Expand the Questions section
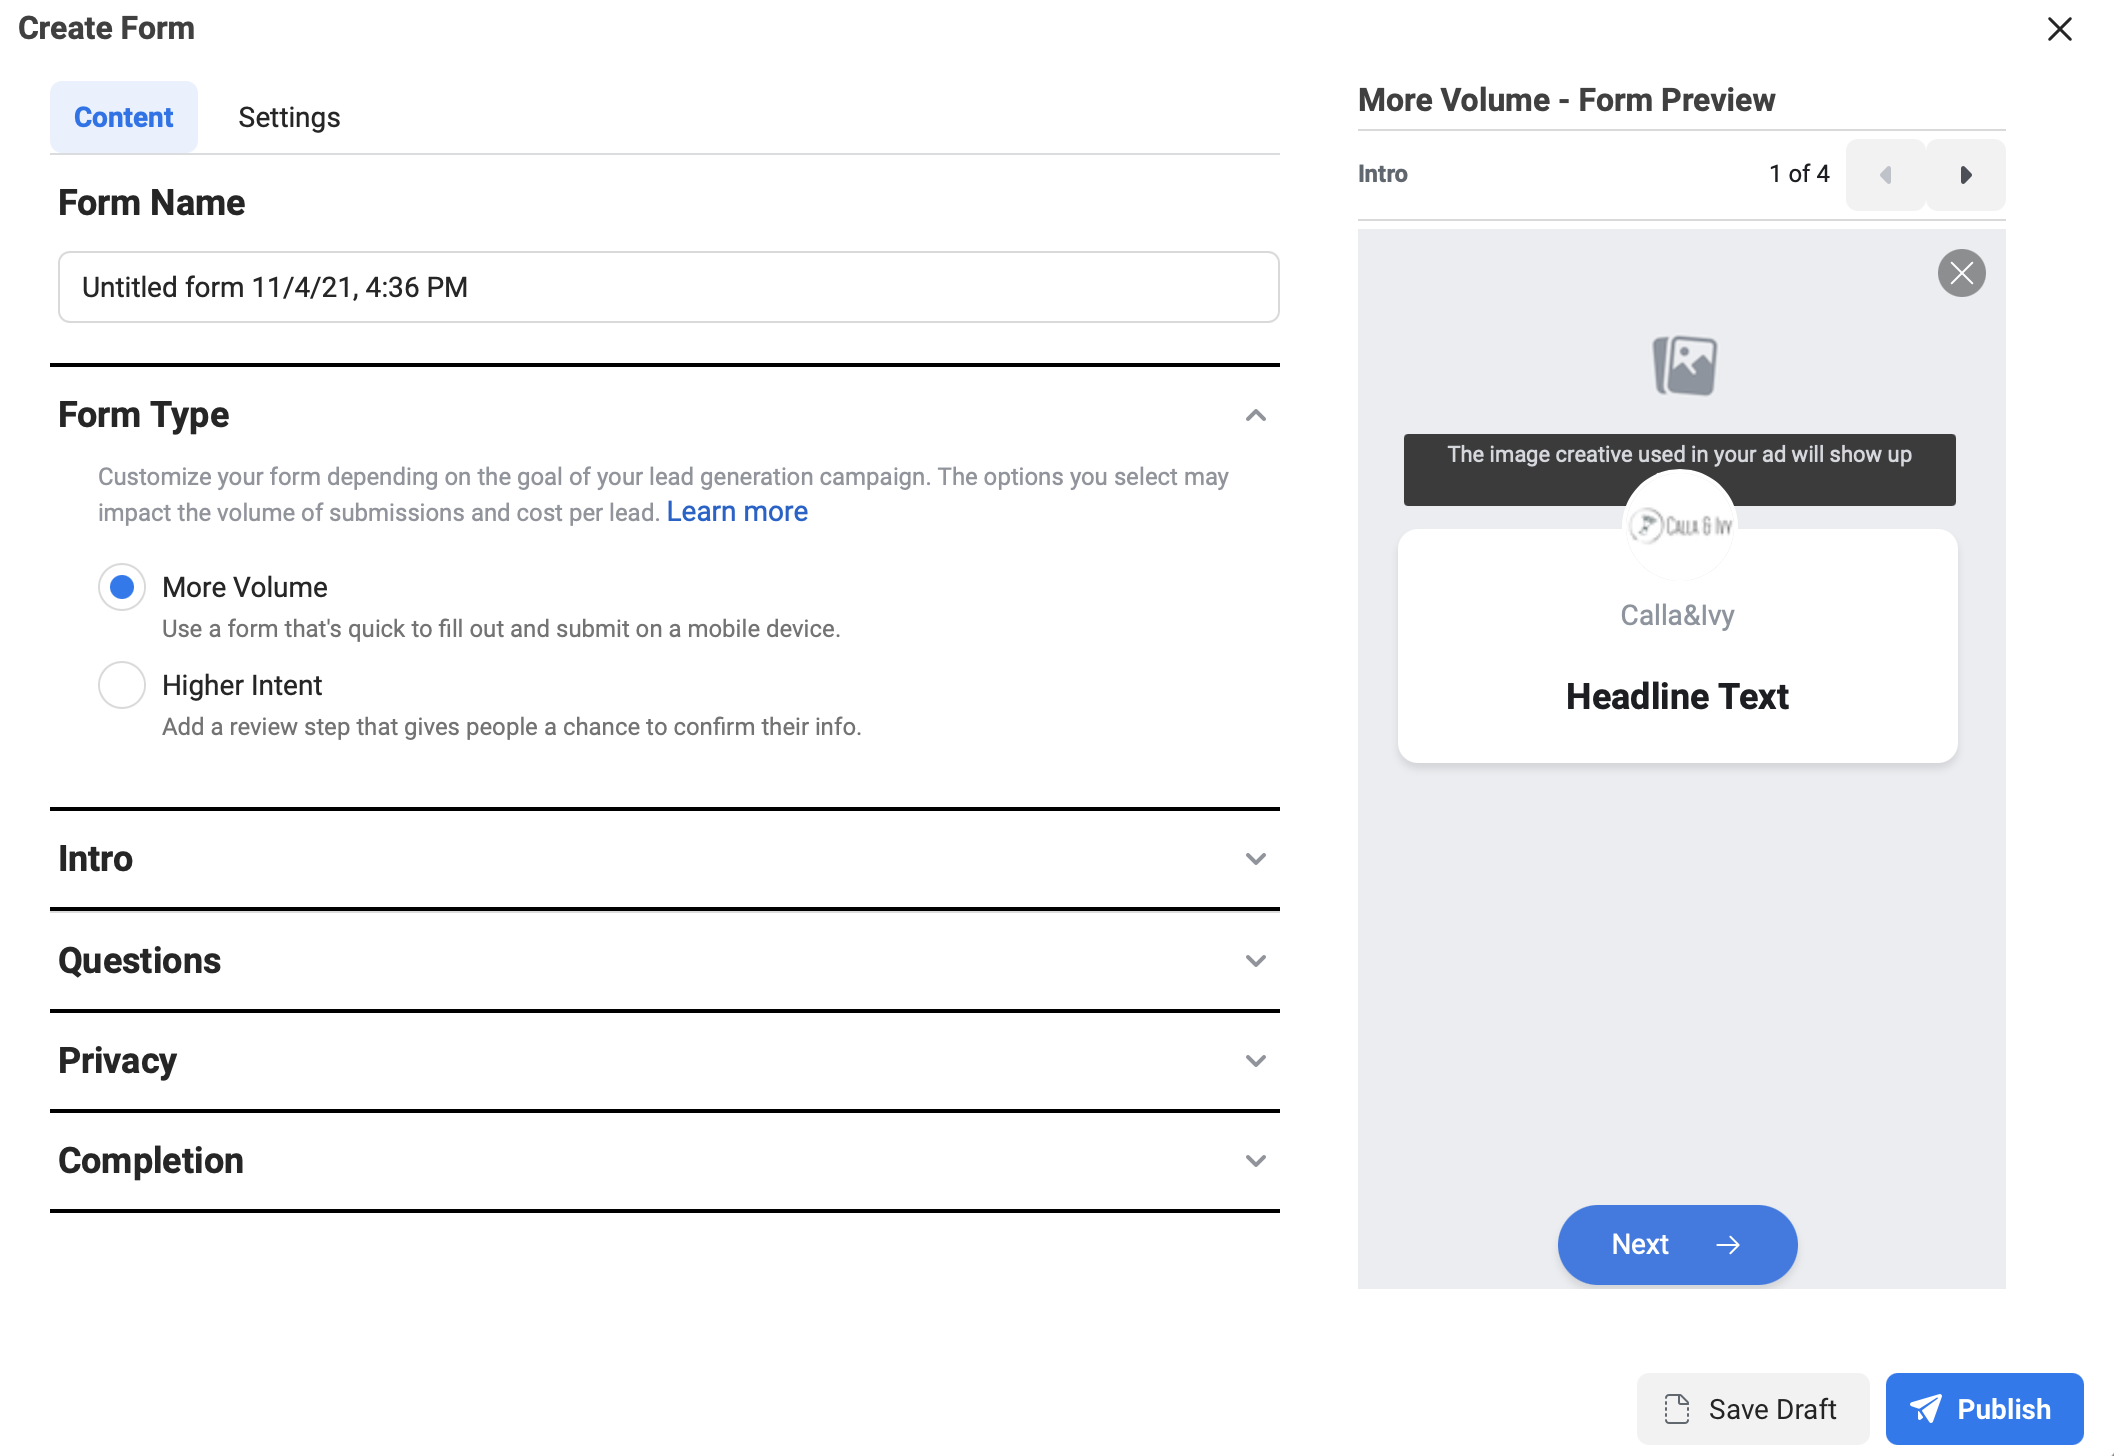2114x1456 pixels. coord(1258,959)
